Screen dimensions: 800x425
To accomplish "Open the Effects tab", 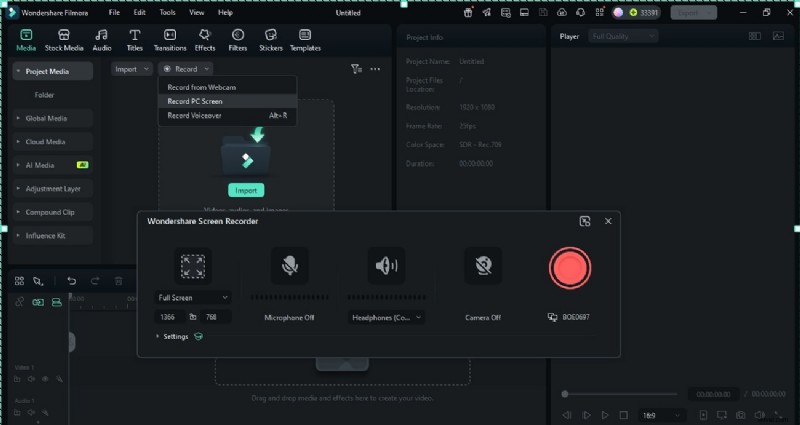I will (205, 40).
